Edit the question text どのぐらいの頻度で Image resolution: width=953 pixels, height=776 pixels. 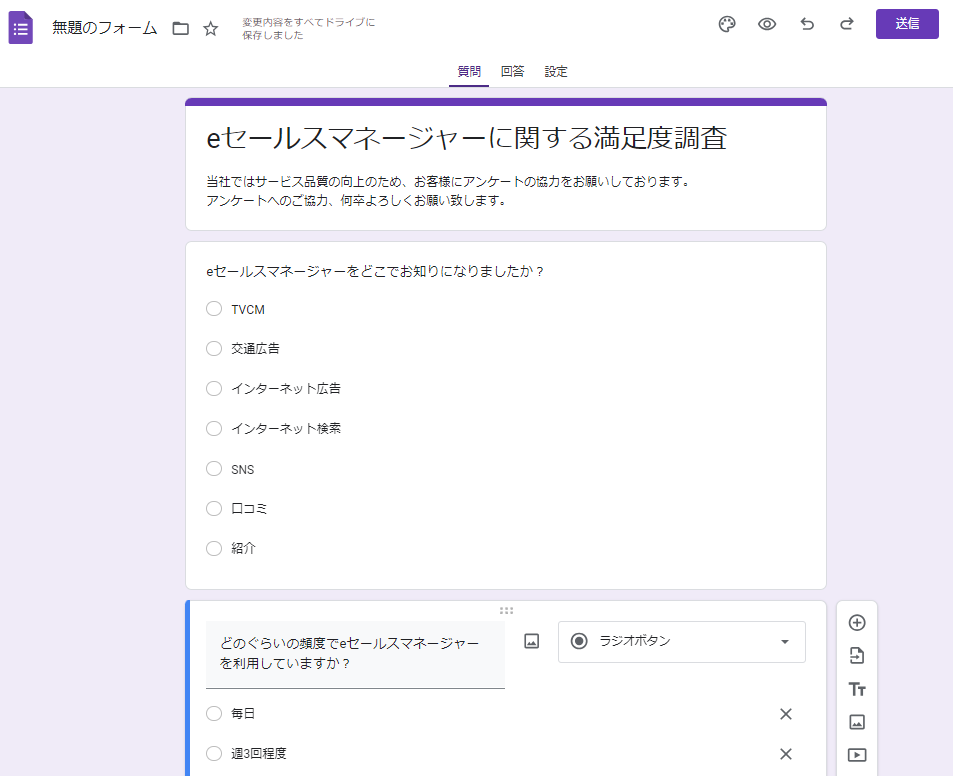point(355,654)
